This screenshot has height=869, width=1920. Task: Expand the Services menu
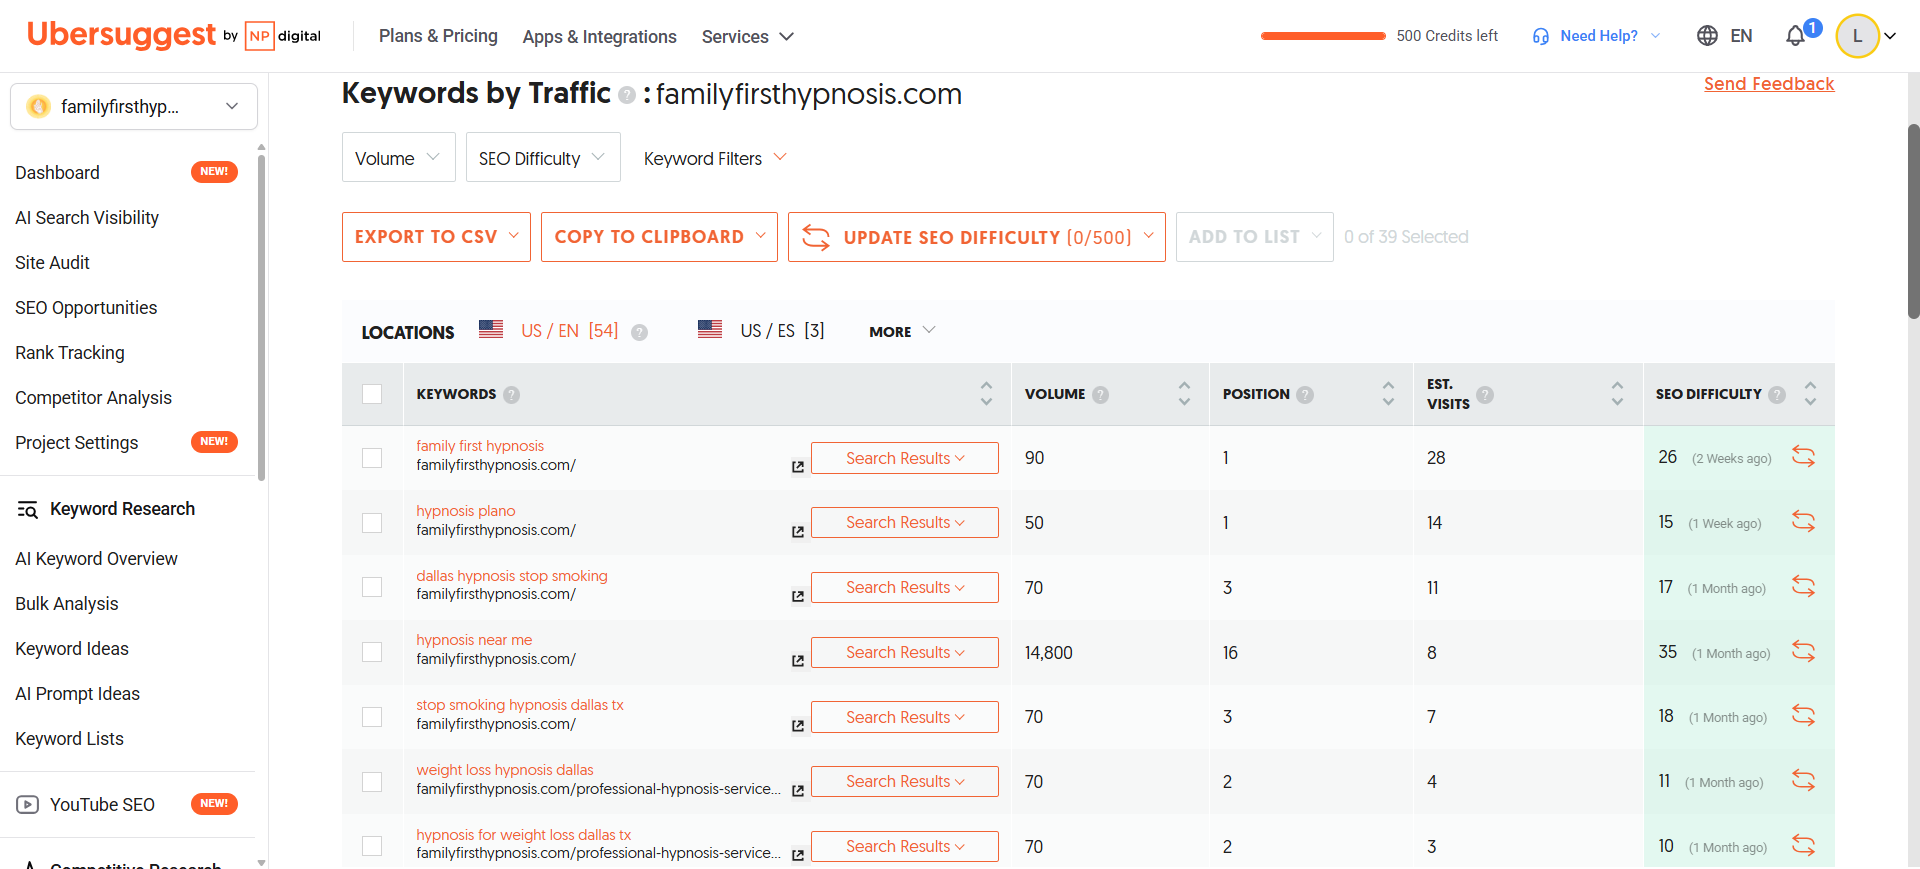(x=748, y=37)
